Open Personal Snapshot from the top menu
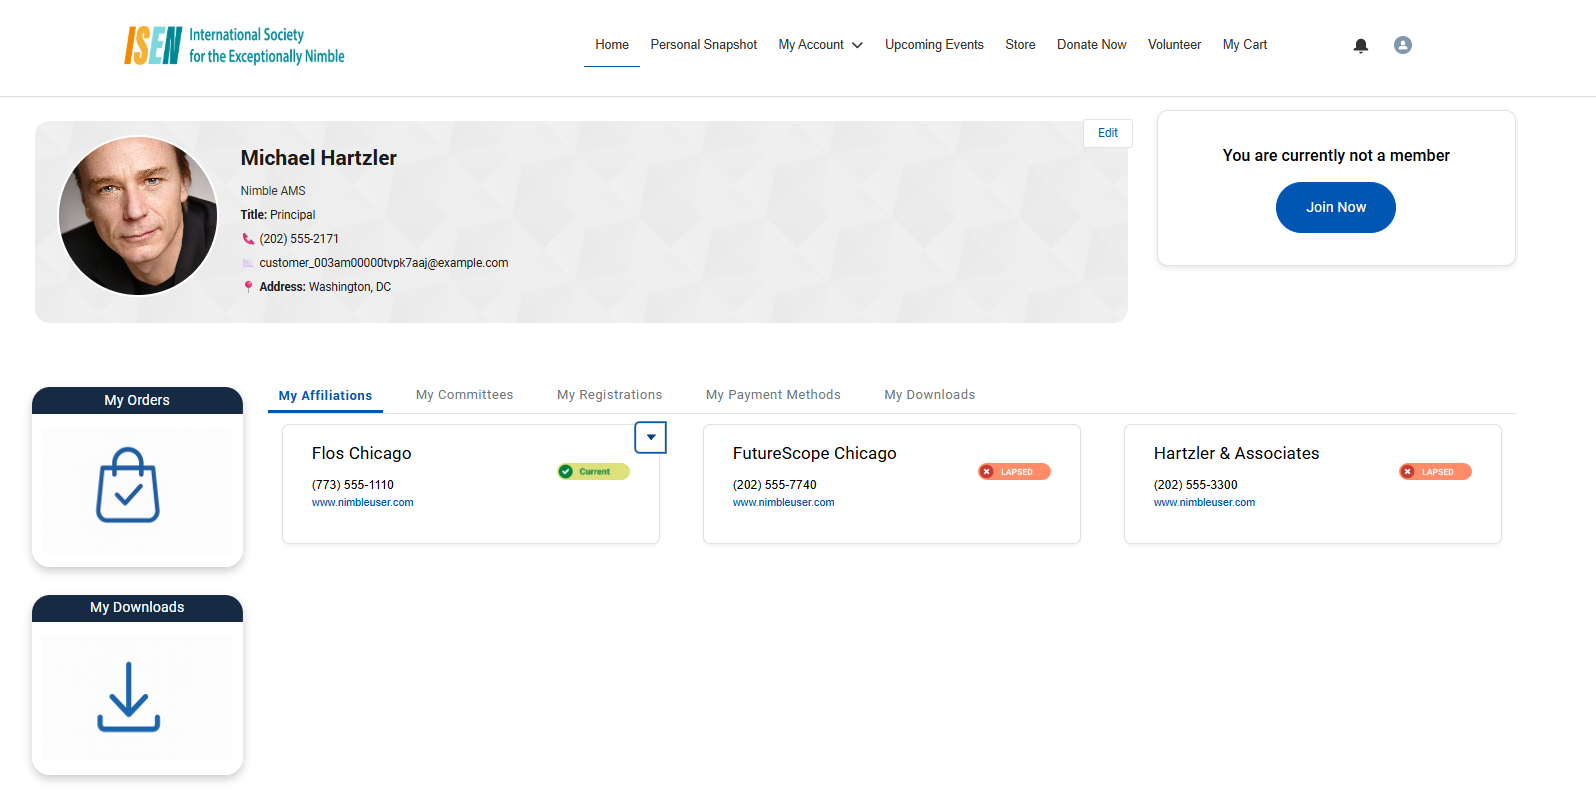The height and width of the screenshot is (792, 1596). pos(703,45)
